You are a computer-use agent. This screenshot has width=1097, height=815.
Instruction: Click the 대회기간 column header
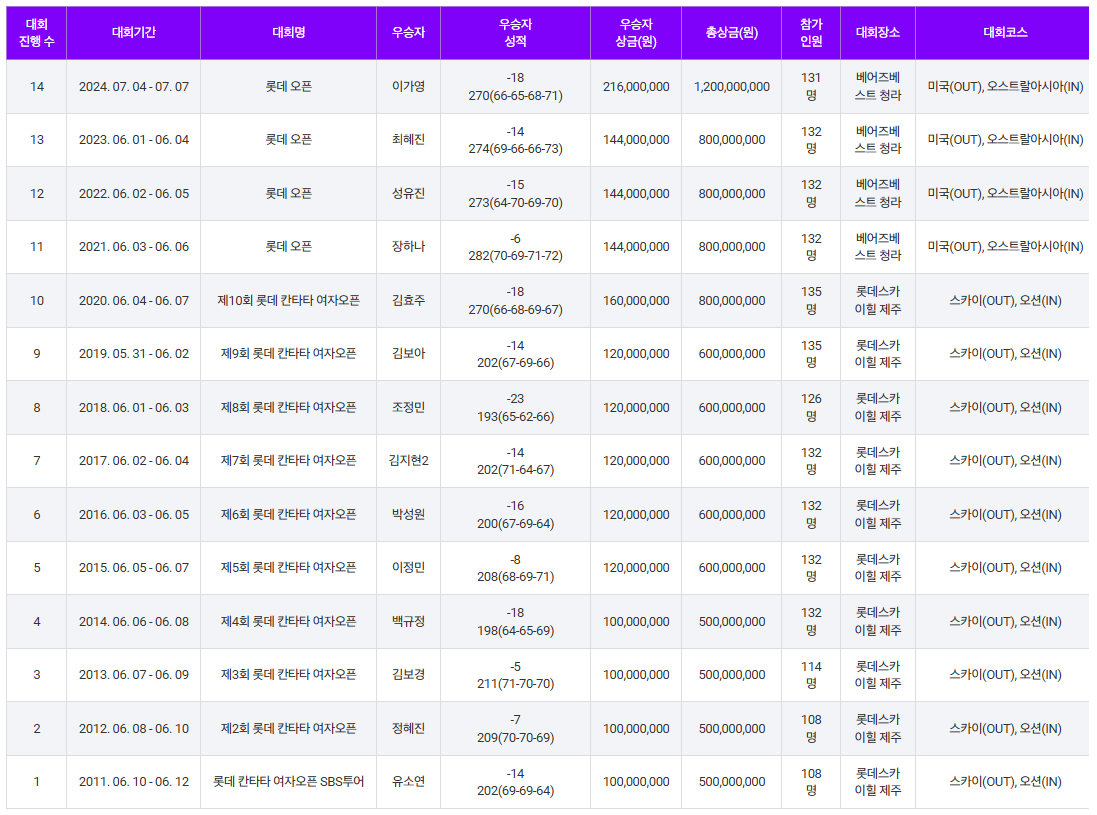click(x=134, y=32)
